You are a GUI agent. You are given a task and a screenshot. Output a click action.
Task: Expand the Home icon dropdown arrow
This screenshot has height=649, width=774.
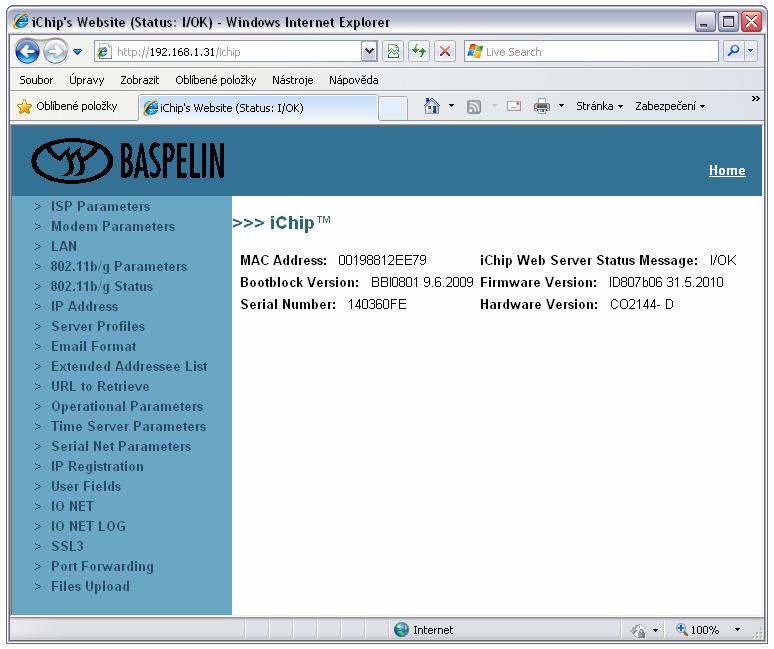click(451, 106)
